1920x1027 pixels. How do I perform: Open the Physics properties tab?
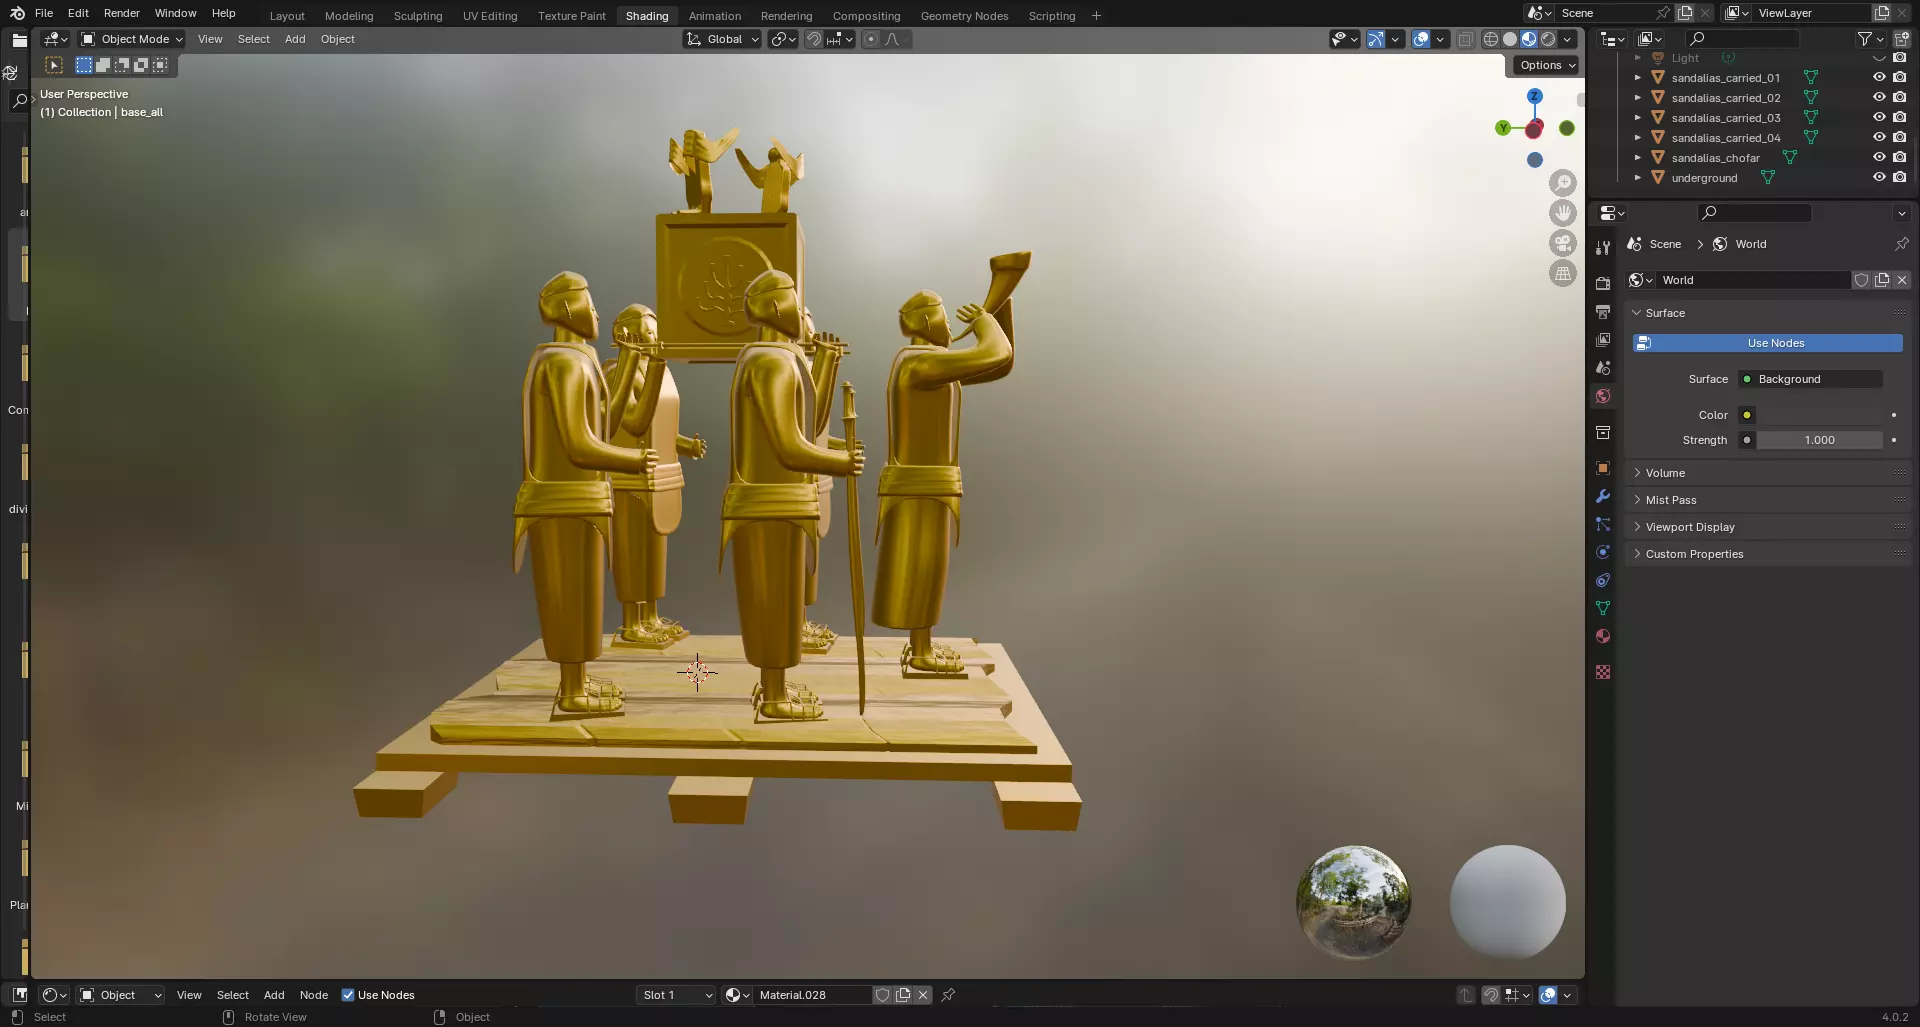click(x=1603, y=552)
